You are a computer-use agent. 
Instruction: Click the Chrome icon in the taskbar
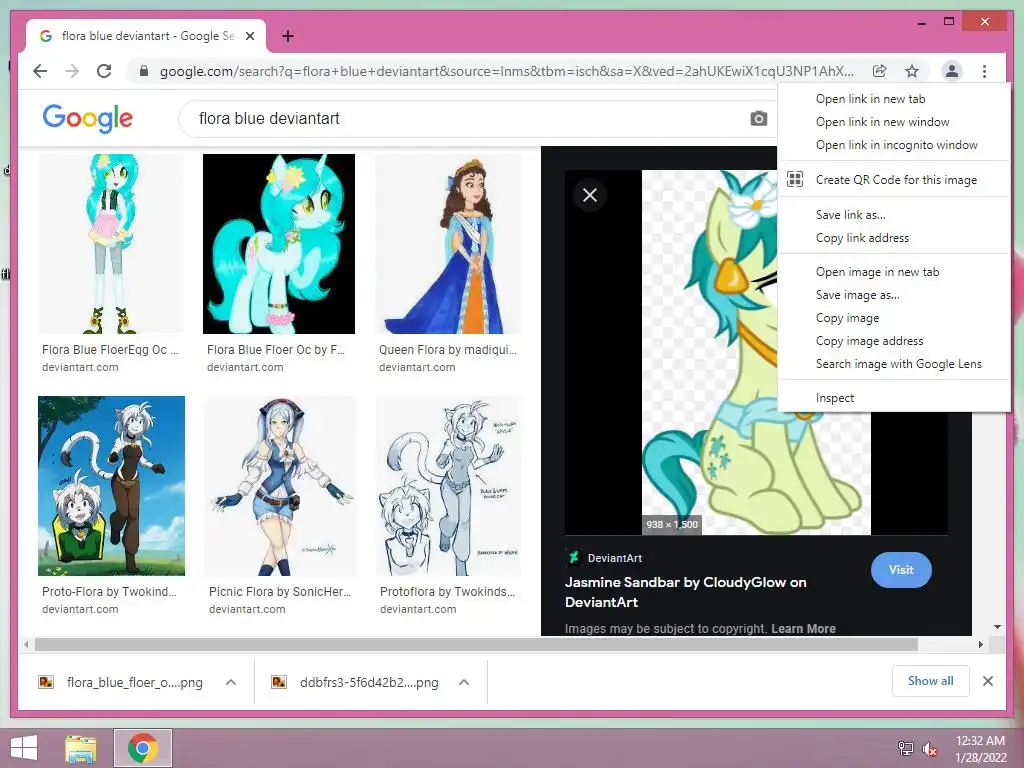click(143, 748)
